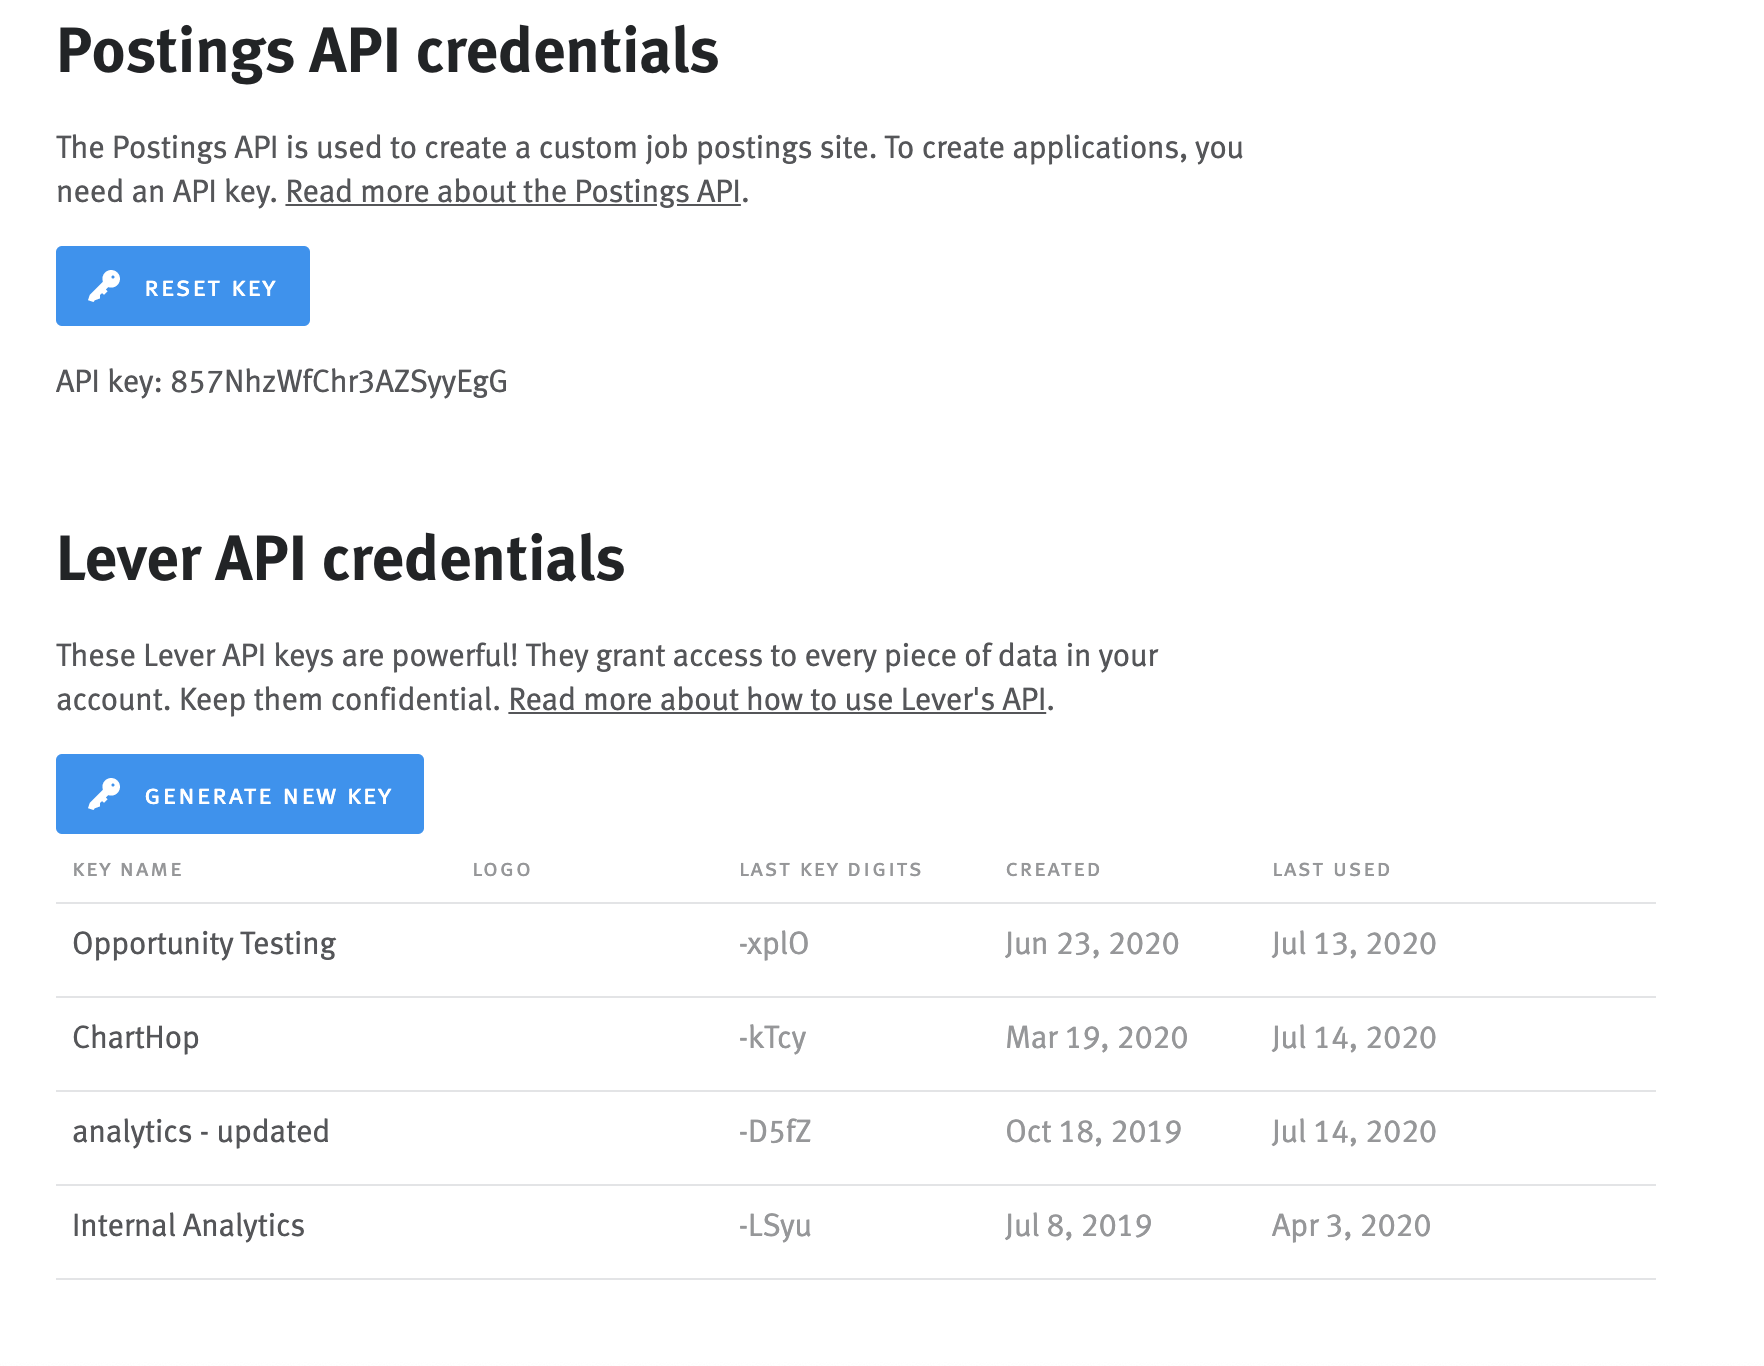
Task: Click Generate New Key button
Action: coord(240,794)
